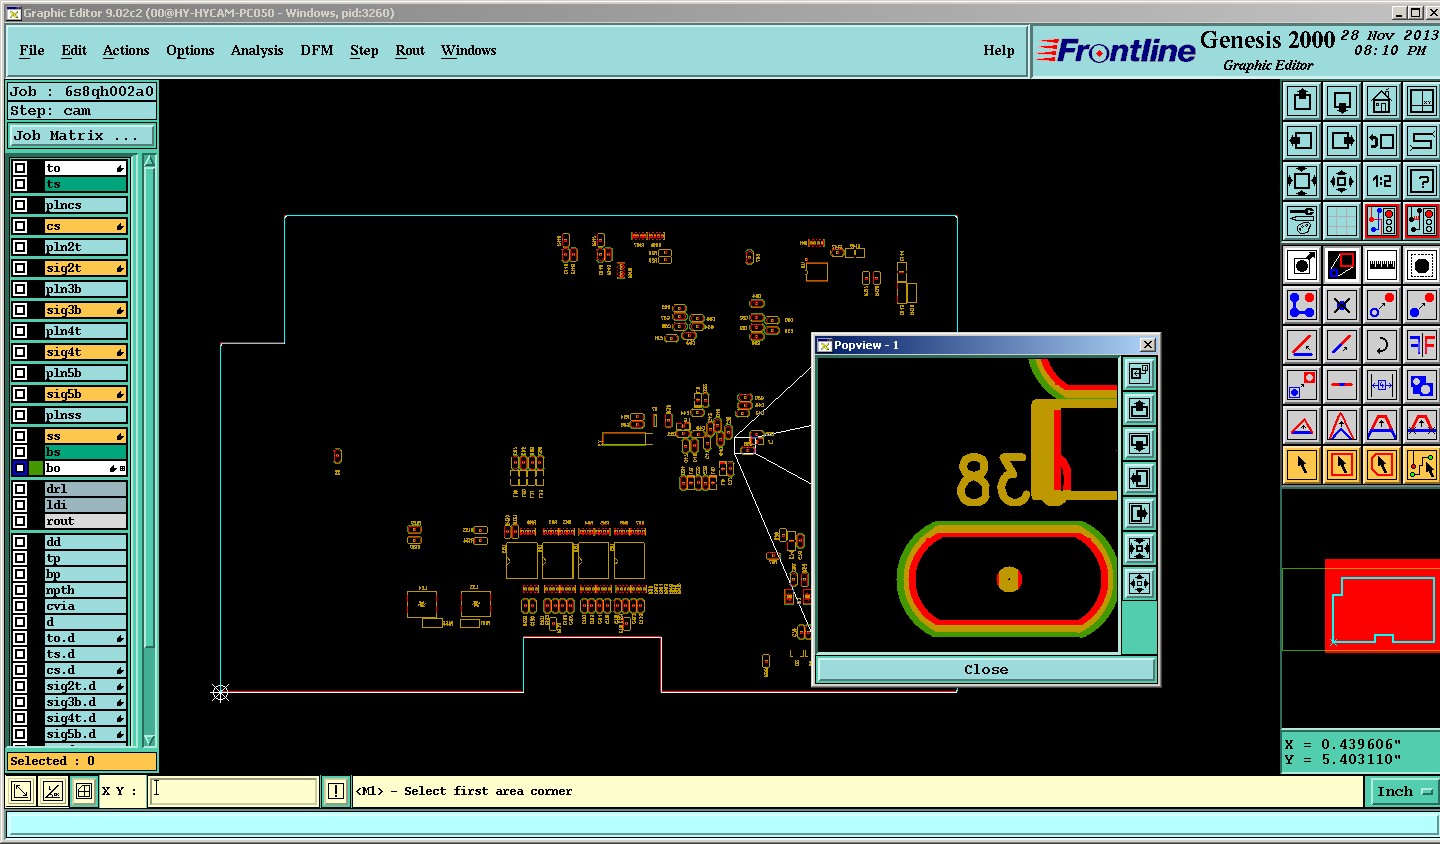Toggle the checkbox for layer rout
Viewport: 1440px width, 844px height.
point(20,521)
